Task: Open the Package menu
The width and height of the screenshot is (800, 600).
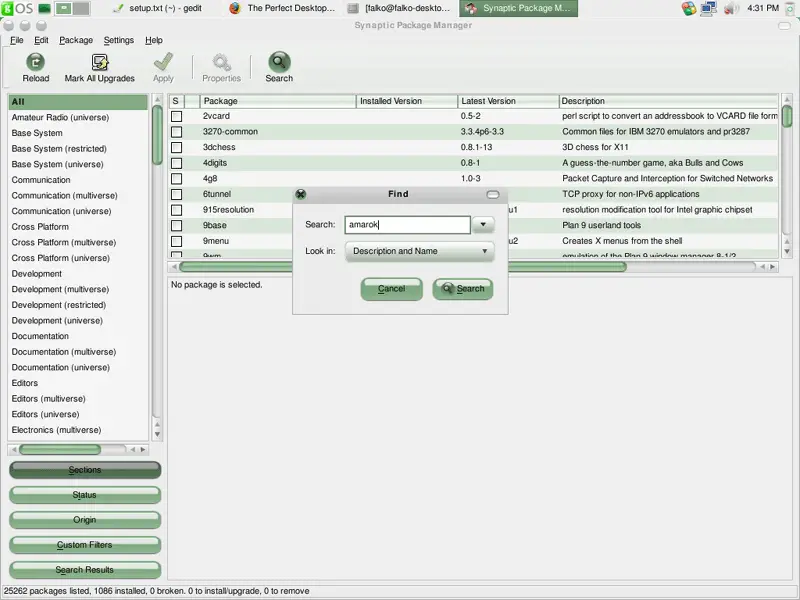Action: coord(76,40)
